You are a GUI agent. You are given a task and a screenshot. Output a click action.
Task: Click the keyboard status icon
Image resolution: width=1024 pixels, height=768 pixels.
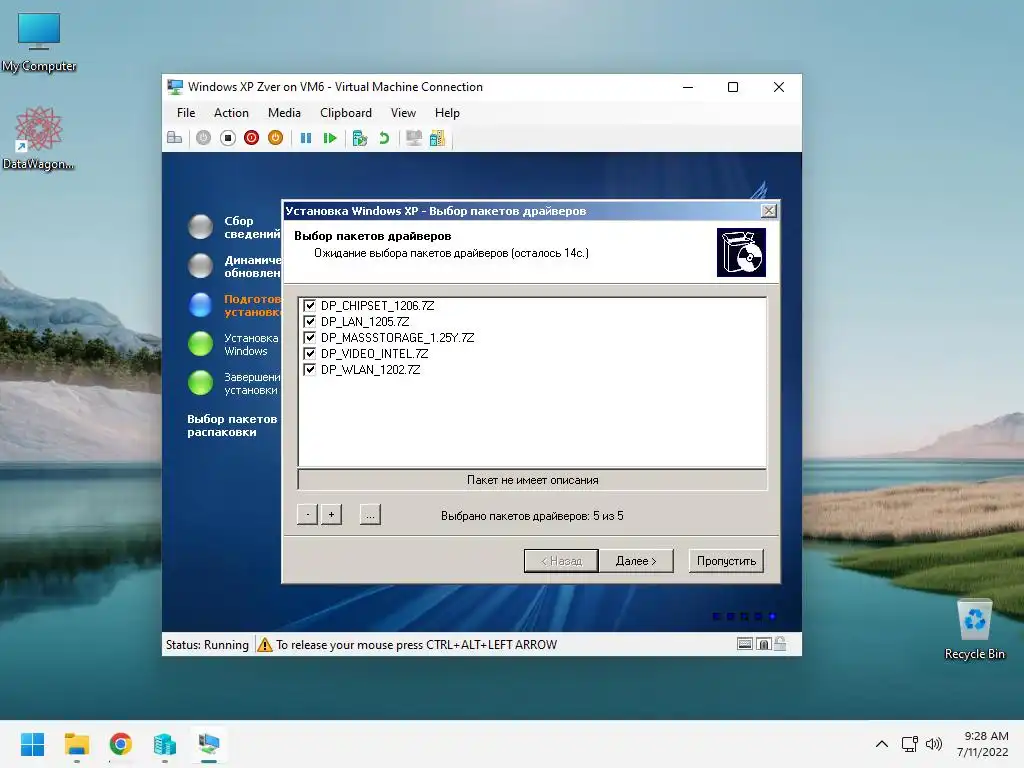pos(745,644)
